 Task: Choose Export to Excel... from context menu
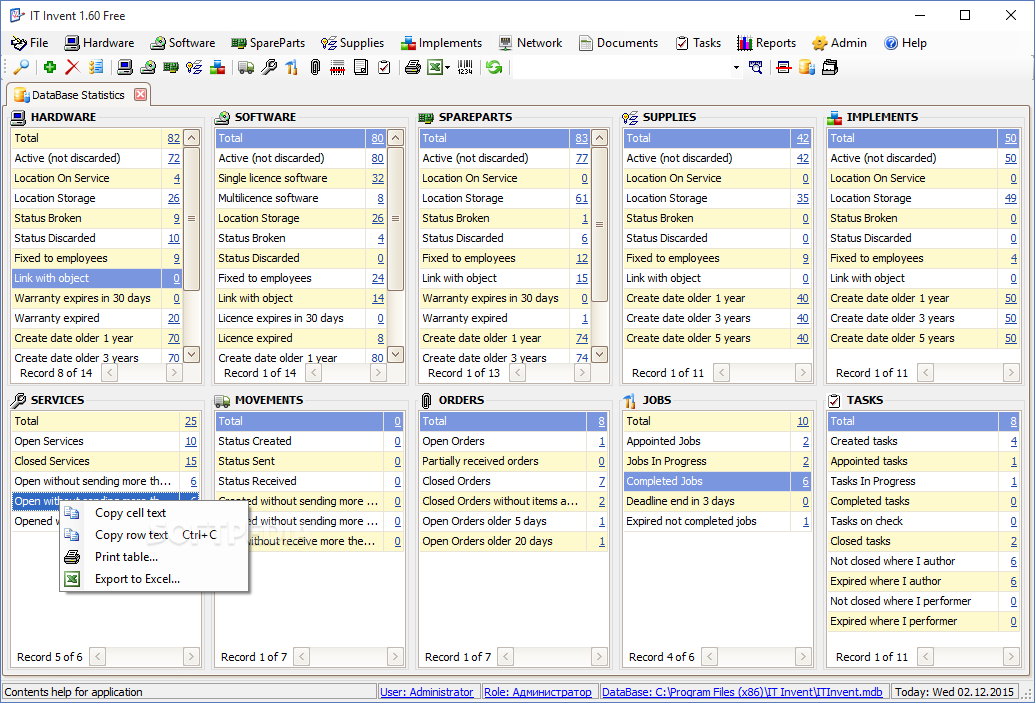point(154,579)
